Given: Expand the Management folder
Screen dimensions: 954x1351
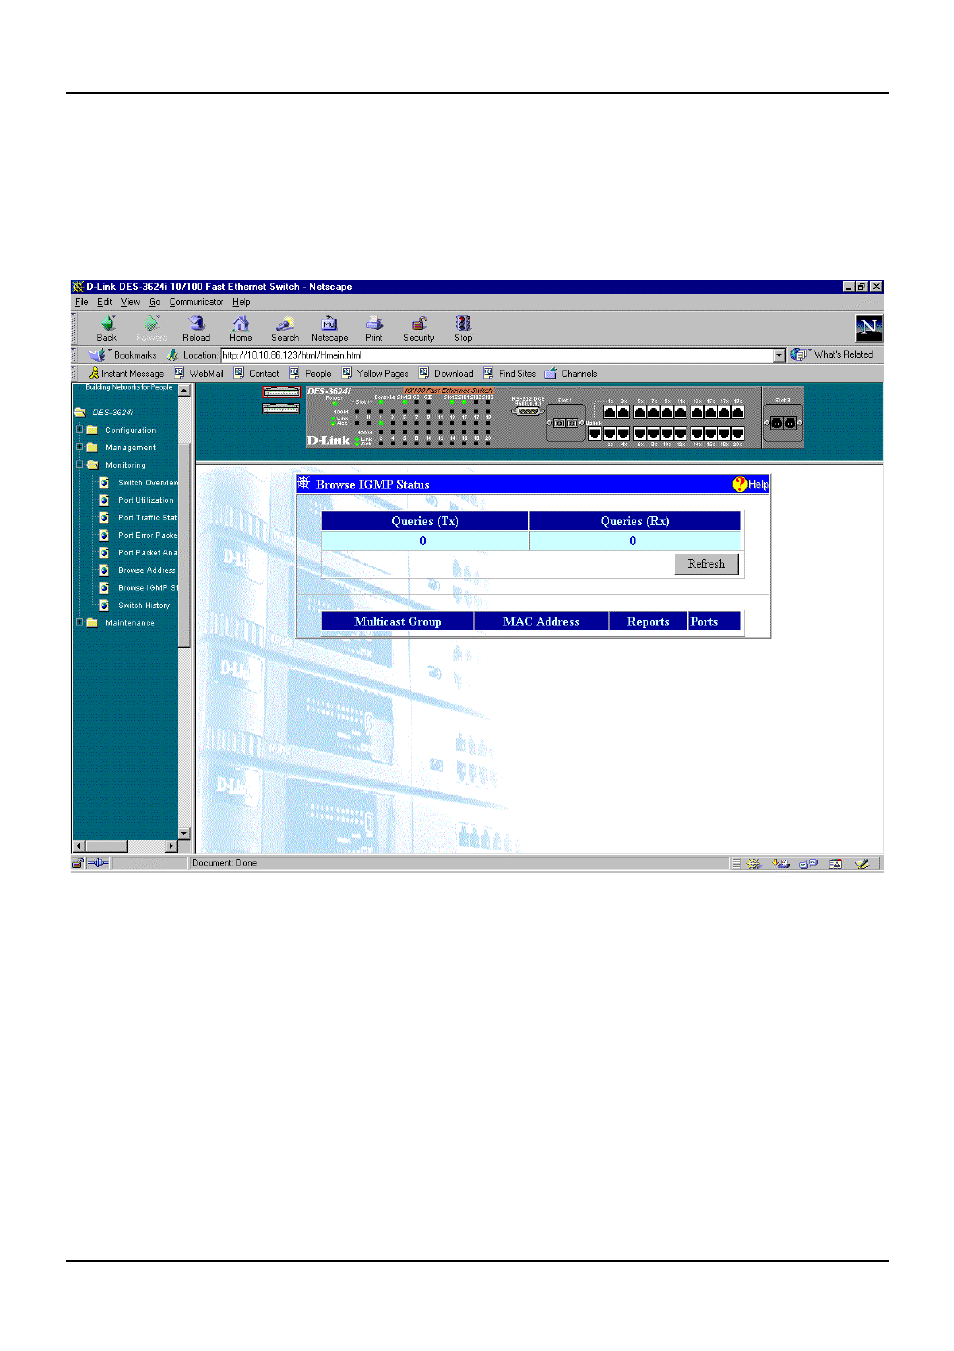Looking at the screenshot, I should 80,447.
